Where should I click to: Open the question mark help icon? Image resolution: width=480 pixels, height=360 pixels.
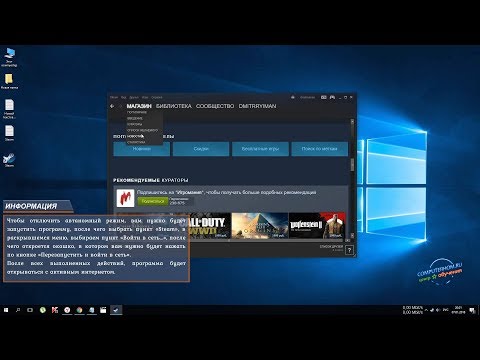point(349,250)
